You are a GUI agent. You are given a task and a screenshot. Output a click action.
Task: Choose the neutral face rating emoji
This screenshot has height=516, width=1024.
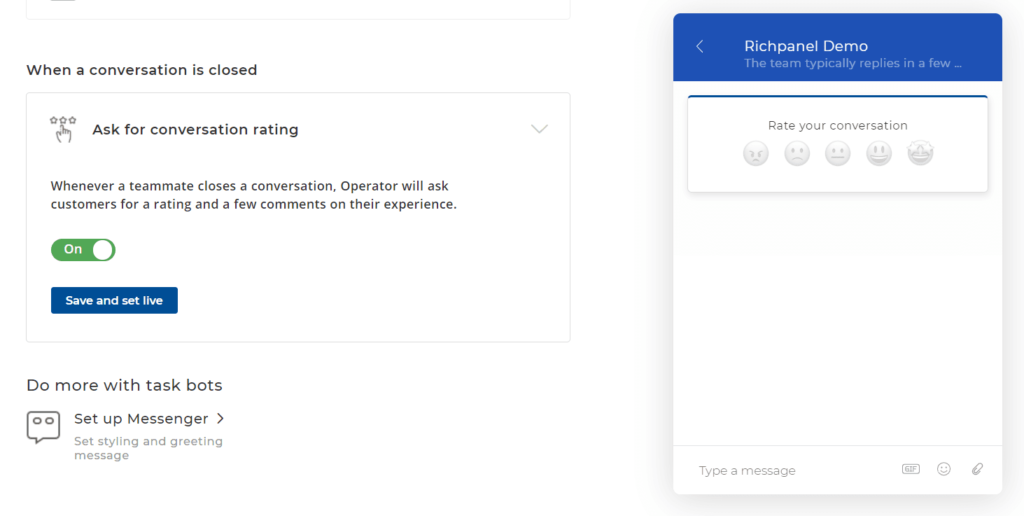(838, 154)
